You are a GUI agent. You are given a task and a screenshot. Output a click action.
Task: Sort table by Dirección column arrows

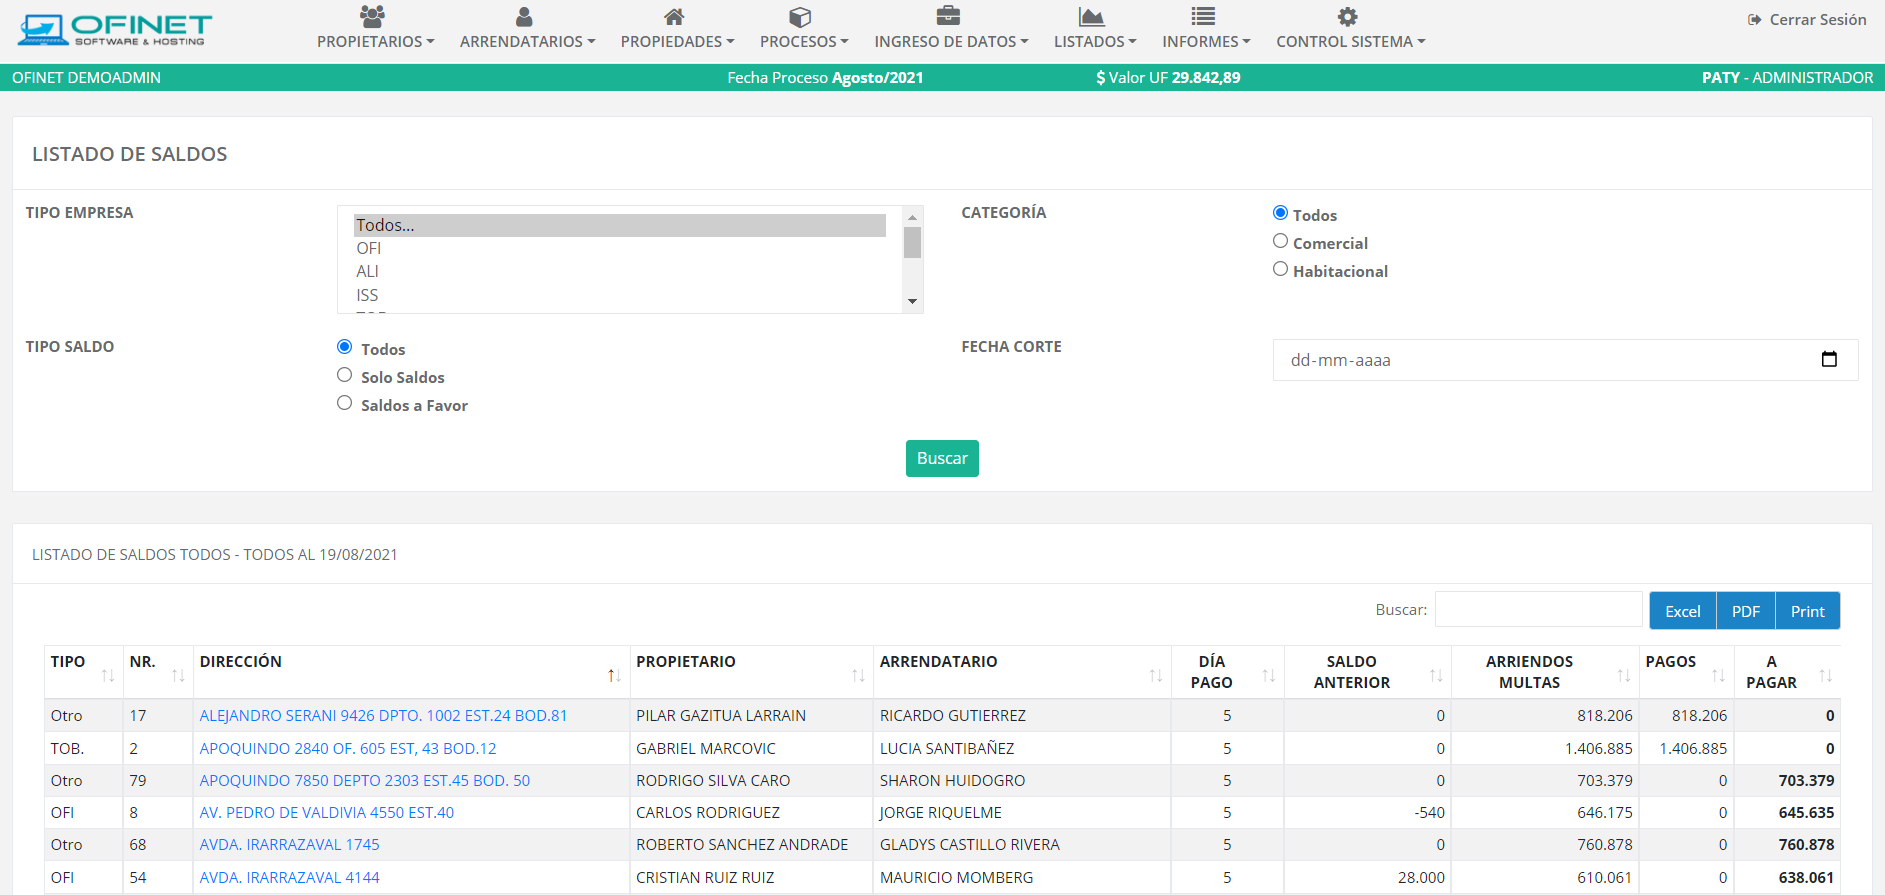(614, 676)
